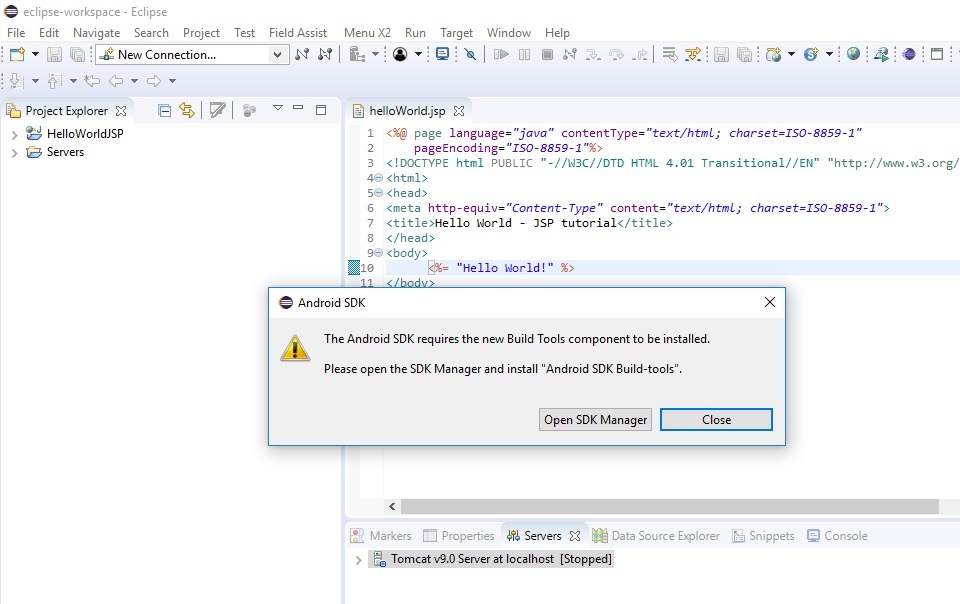Open the web browser globe icon
The width and height of the screenshot is (960, 604).
pos(853,54)
